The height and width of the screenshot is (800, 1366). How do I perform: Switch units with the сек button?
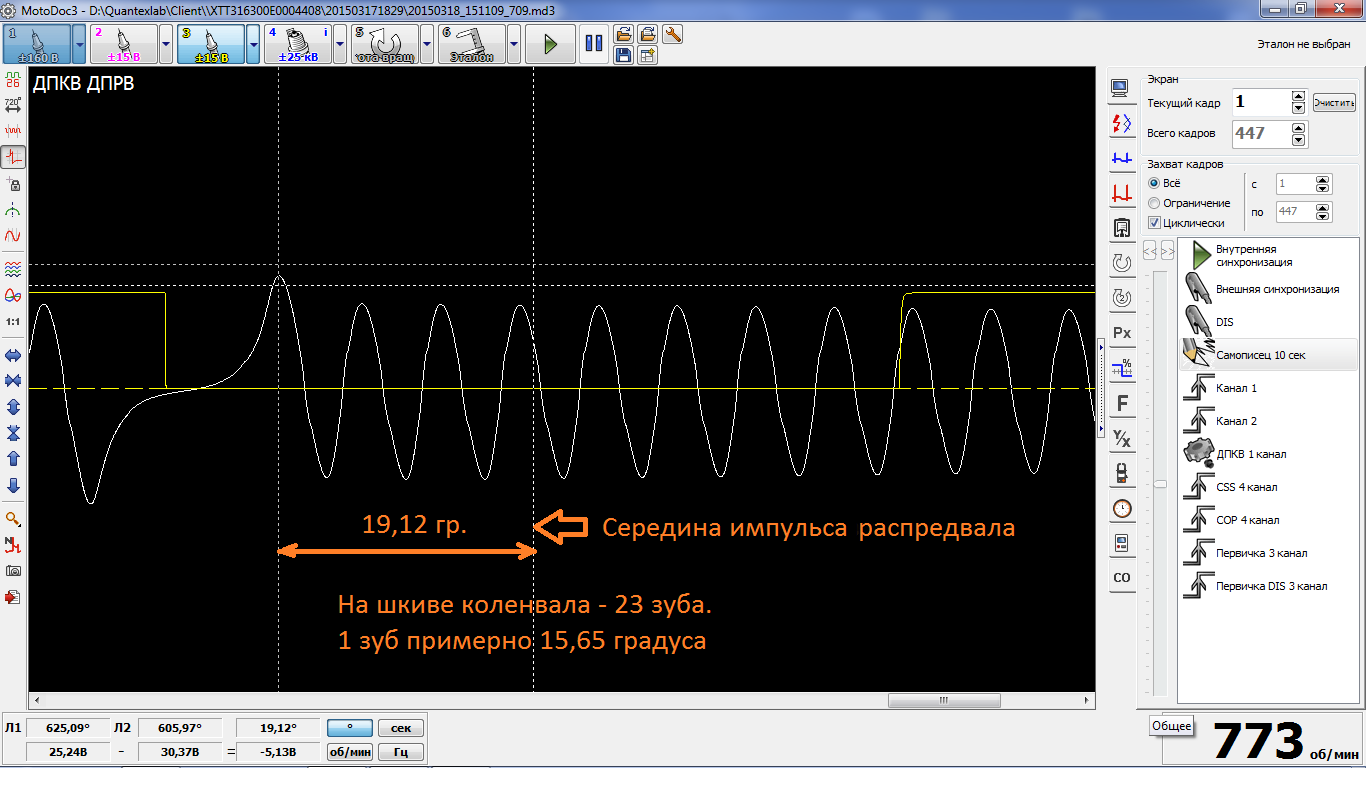tap(400, 728)
